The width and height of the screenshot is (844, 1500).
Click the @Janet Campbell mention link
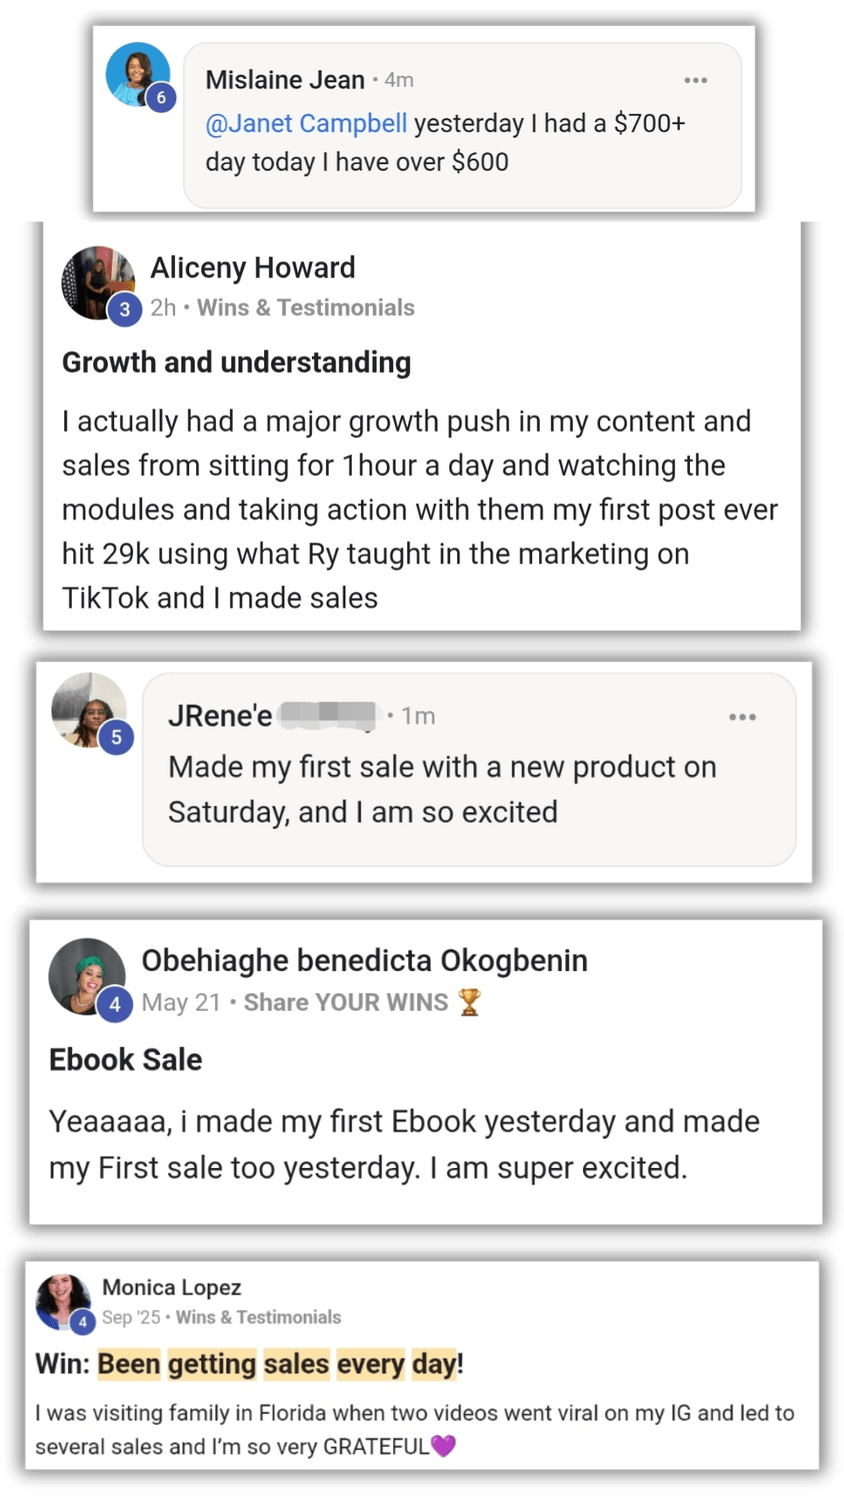tap(306, 123)
